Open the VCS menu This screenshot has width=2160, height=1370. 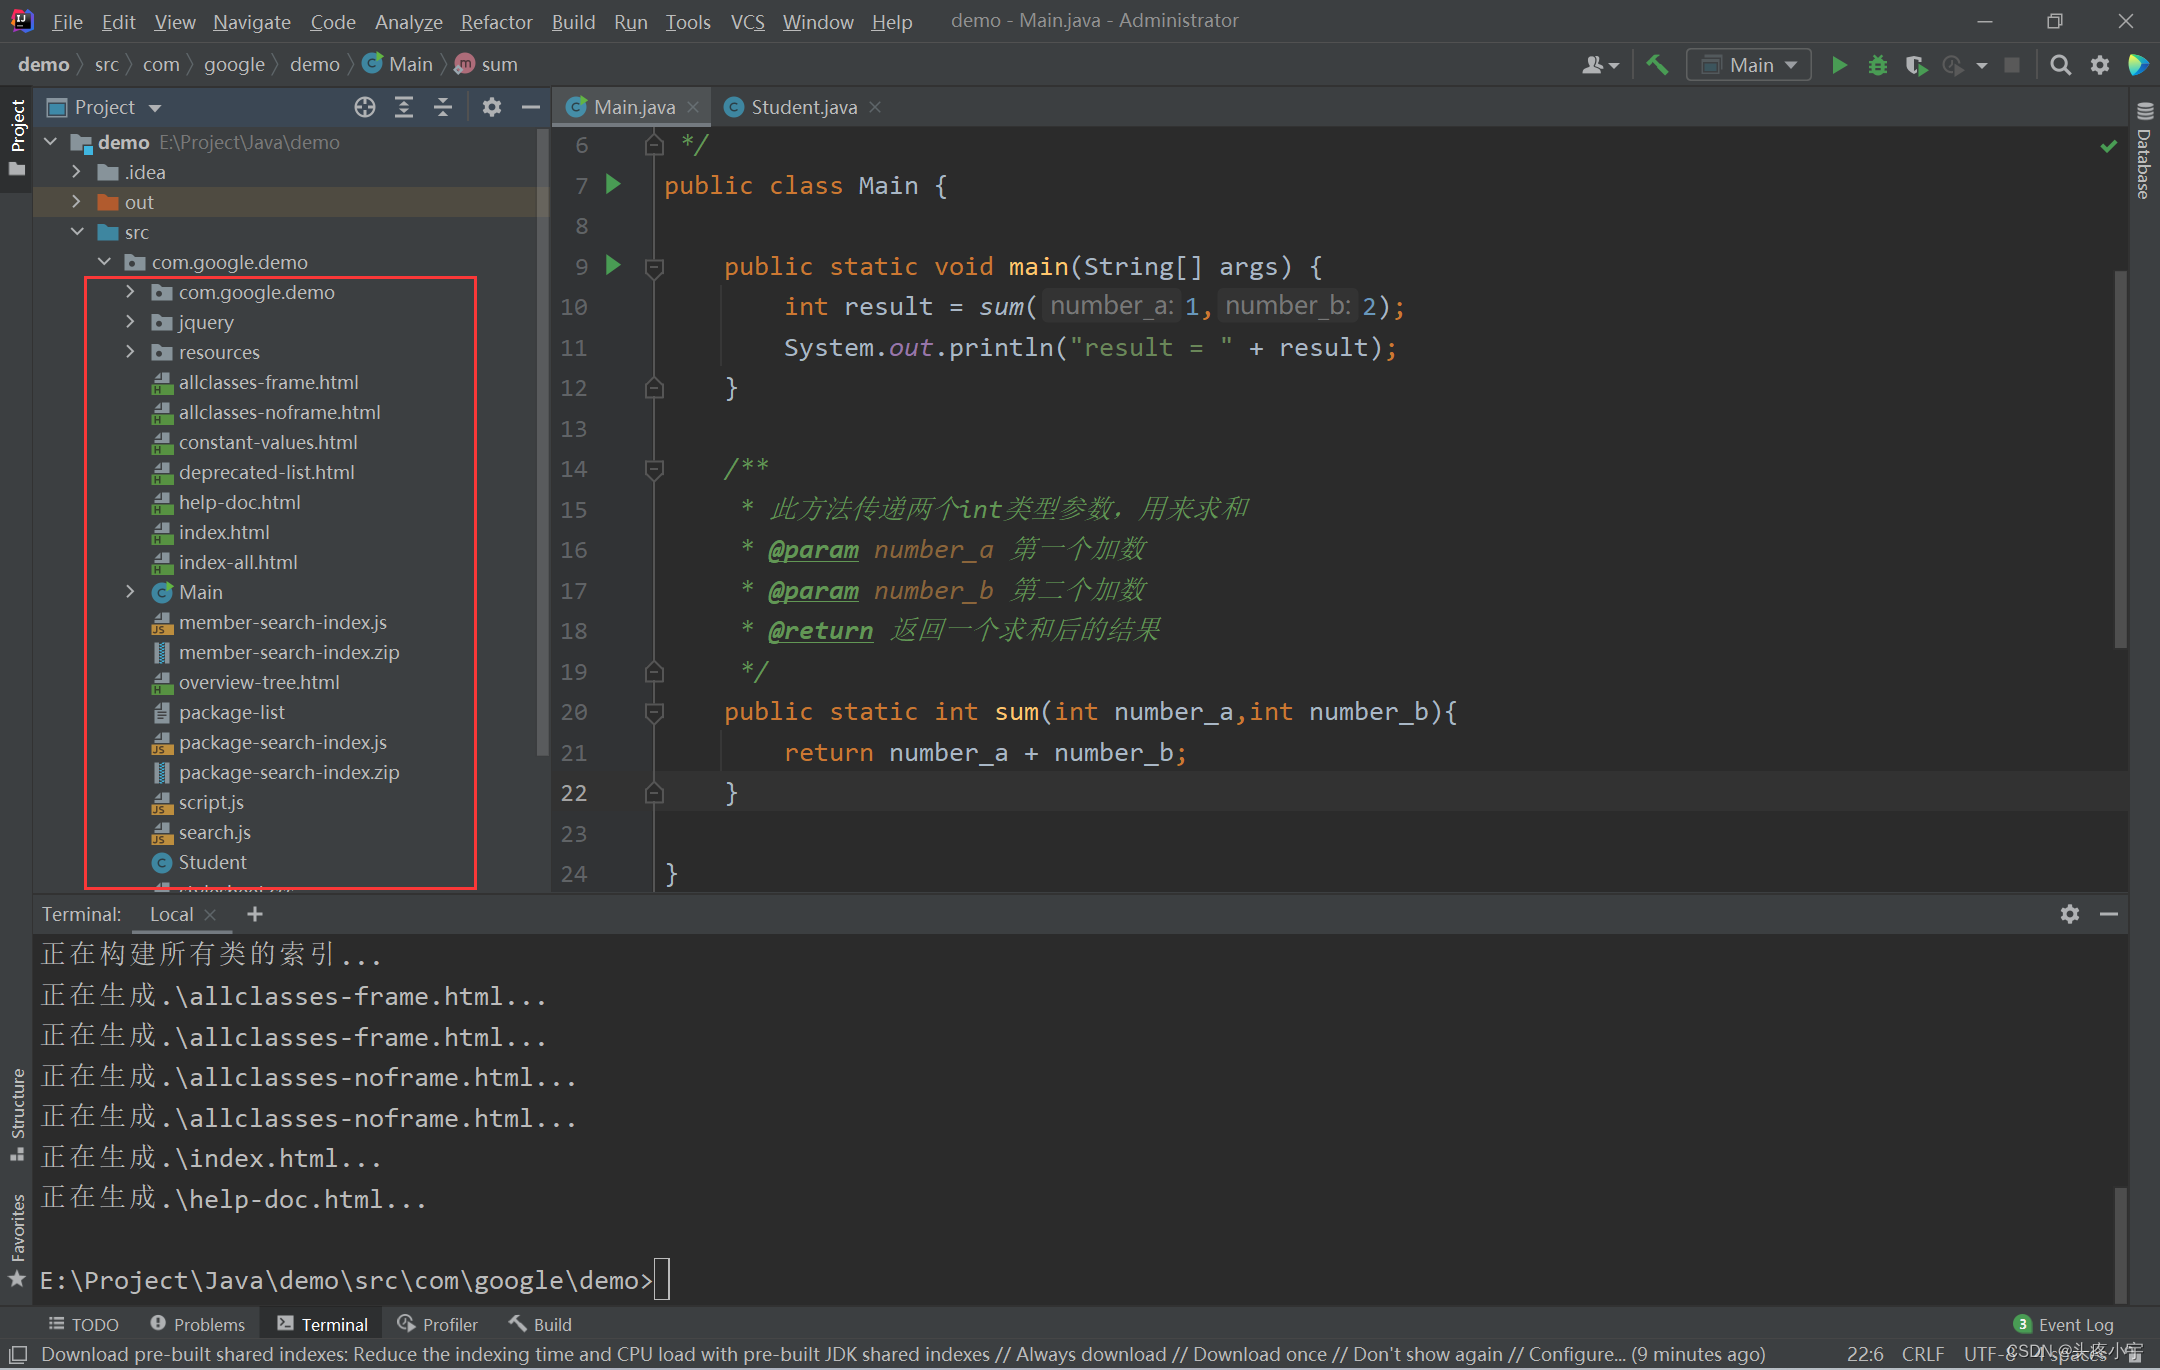[x=747, y=21]
